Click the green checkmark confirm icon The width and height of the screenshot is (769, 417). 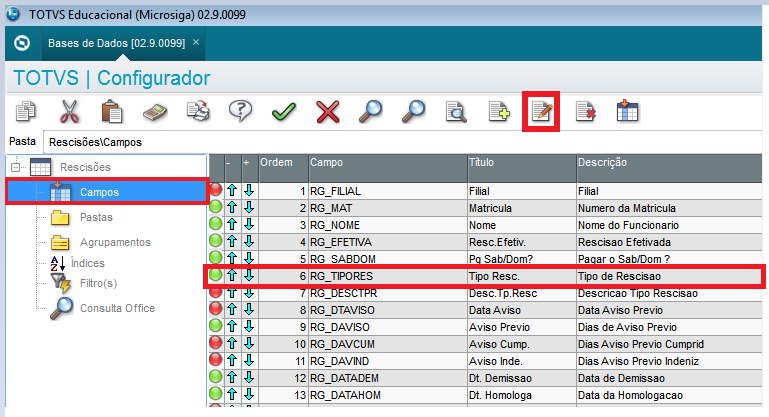[x=283, y=112]
